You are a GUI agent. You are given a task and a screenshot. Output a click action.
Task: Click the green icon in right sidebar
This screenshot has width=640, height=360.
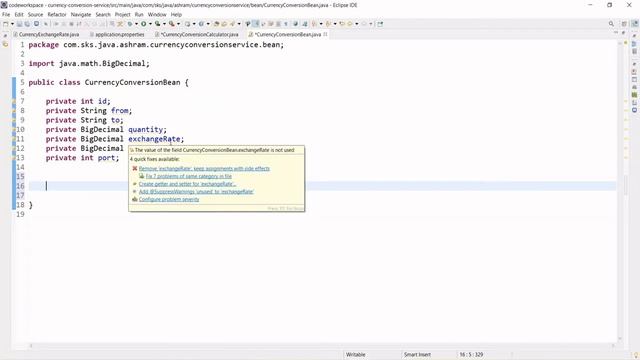(x=634, y=95)
